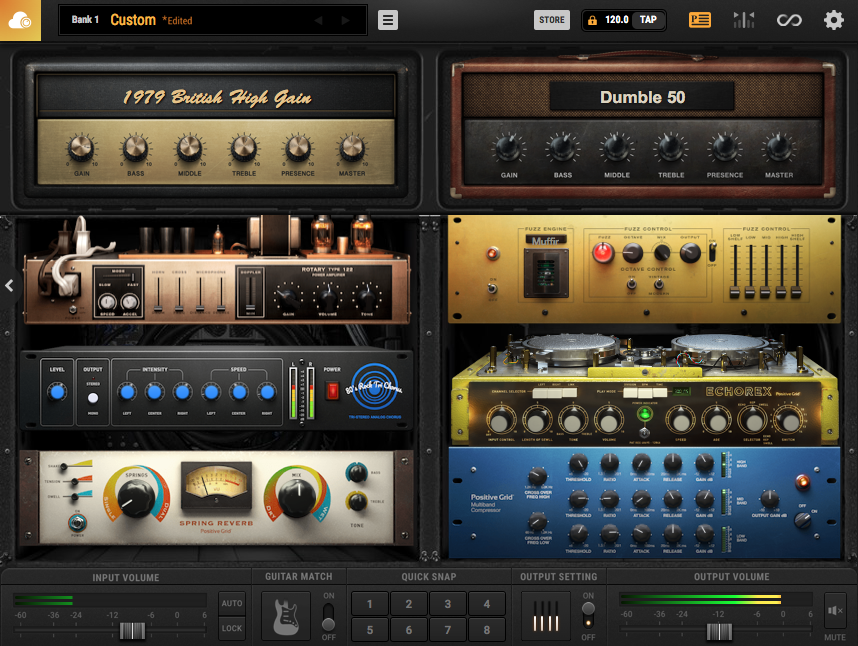Adjust the Input Volume slider handle

click(x=132, y=631)
